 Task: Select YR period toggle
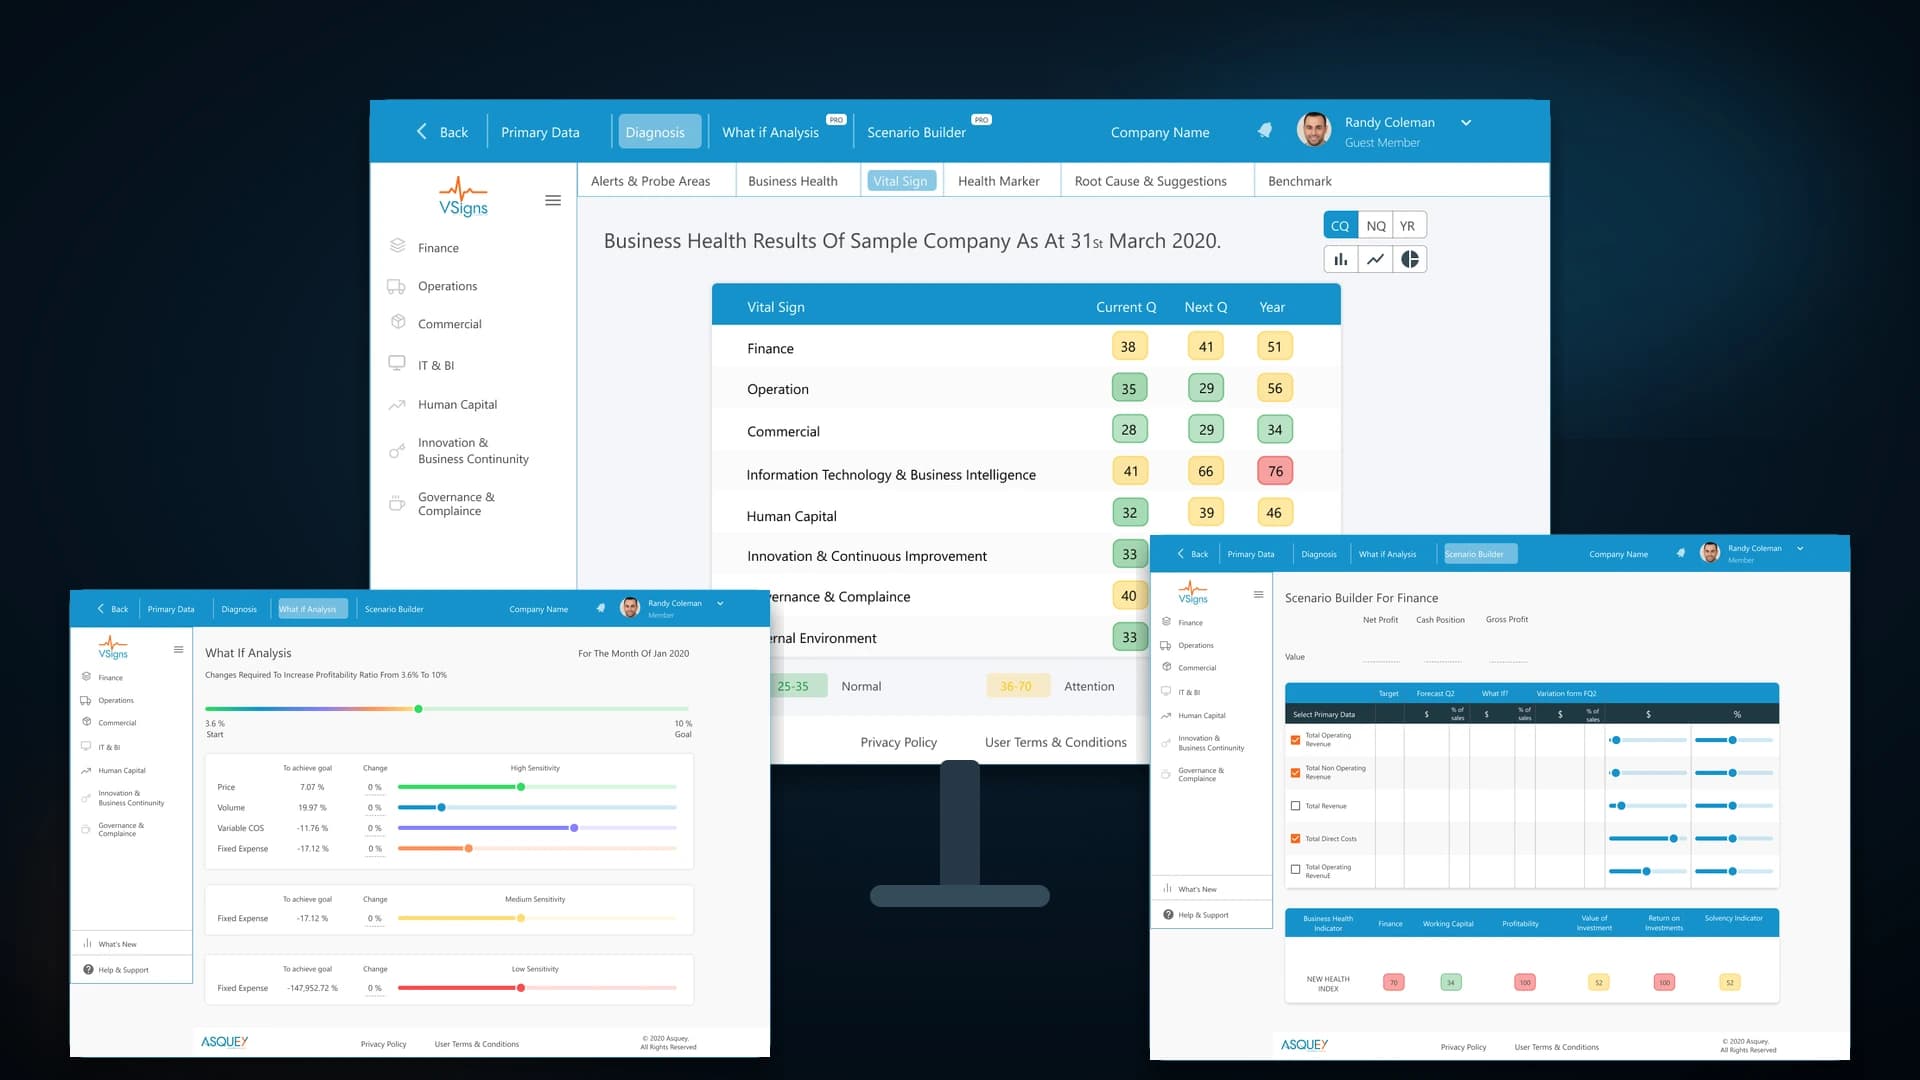(1408, 226)
